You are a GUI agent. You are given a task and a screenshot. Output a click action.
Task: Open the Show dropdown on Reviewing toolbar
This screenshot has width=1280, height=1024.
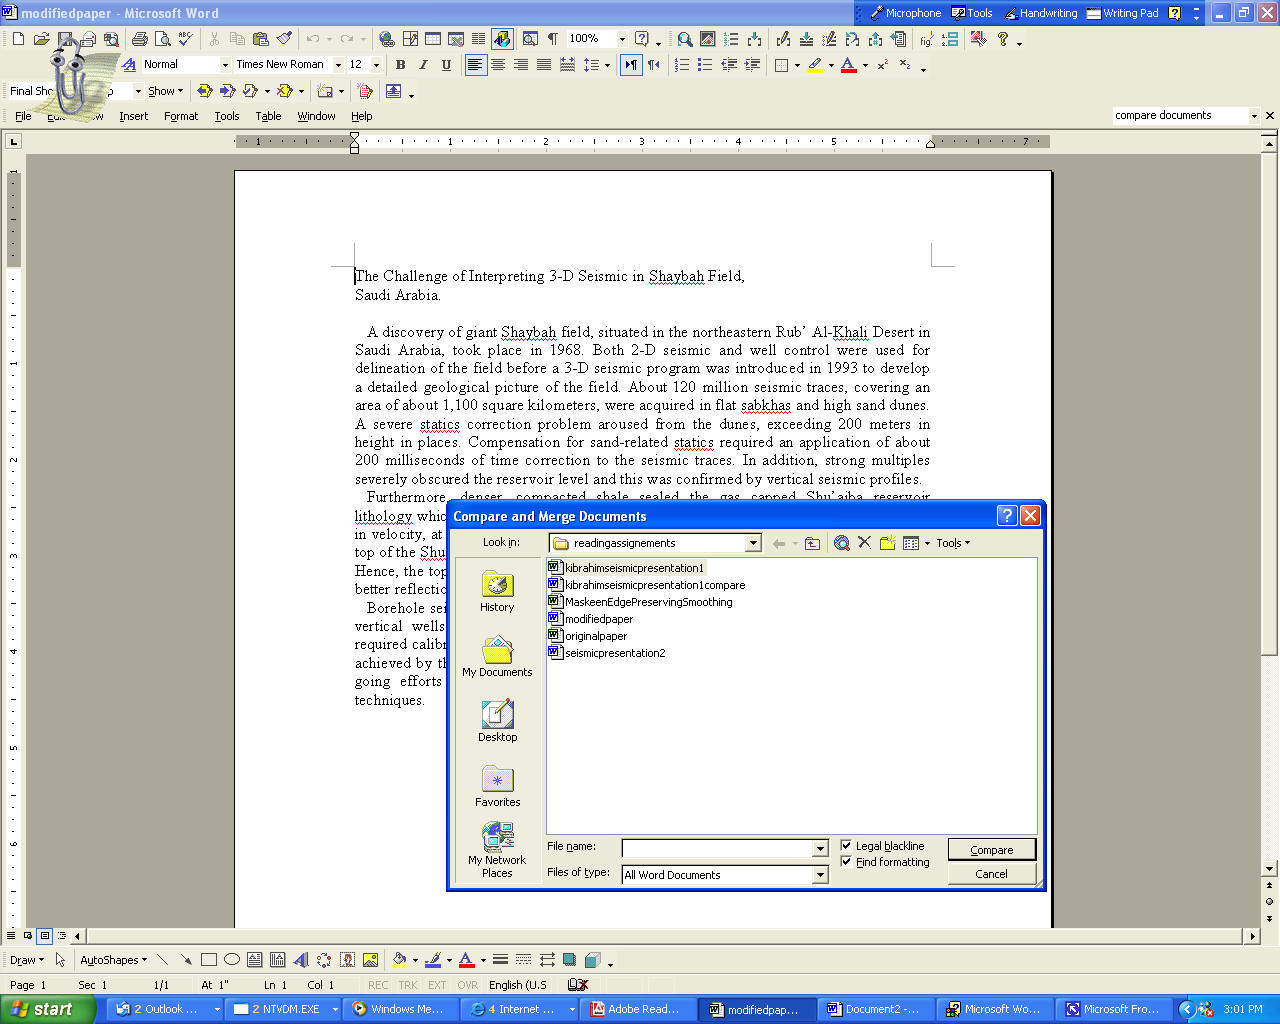(165, 91)
